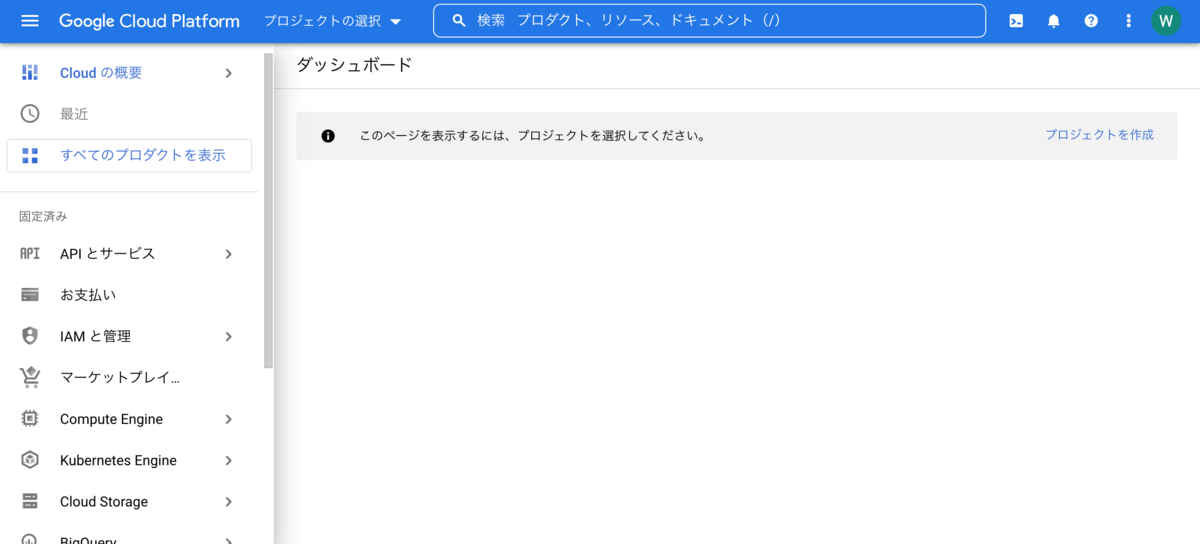Click the お支払い credit card icon
Screen dimensions: 1200x544
click(x=30, y=295)
